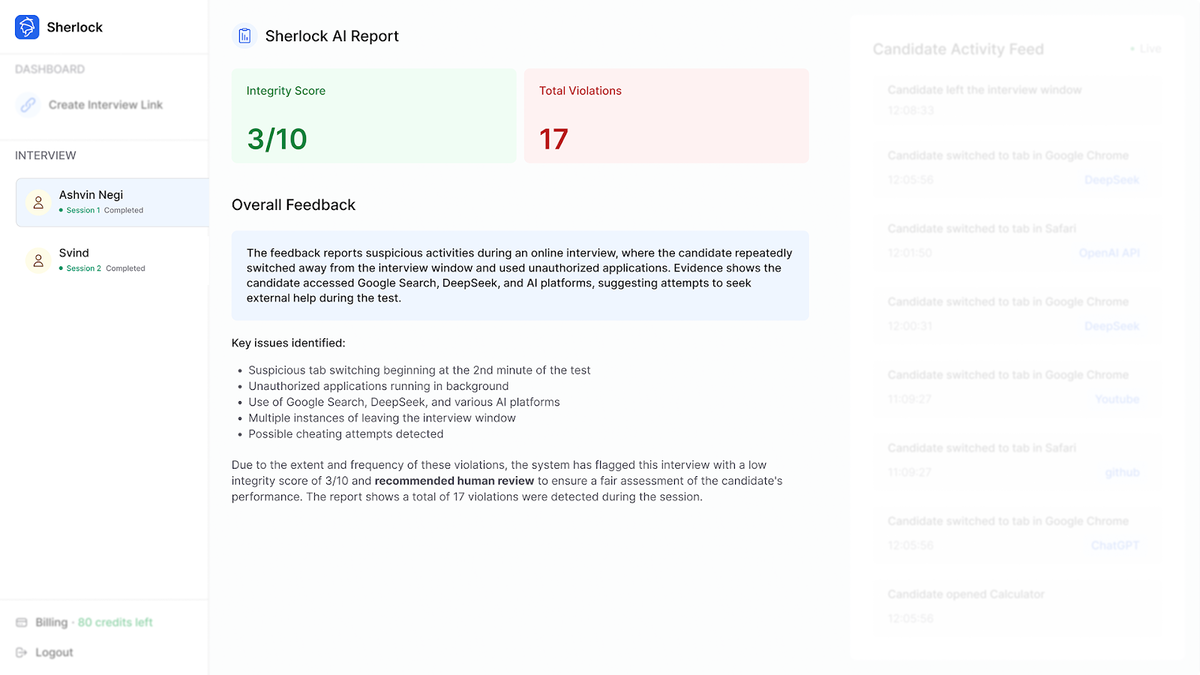
Task: Click the Integrity Score 3/10 card
Action: pos(374,115)
